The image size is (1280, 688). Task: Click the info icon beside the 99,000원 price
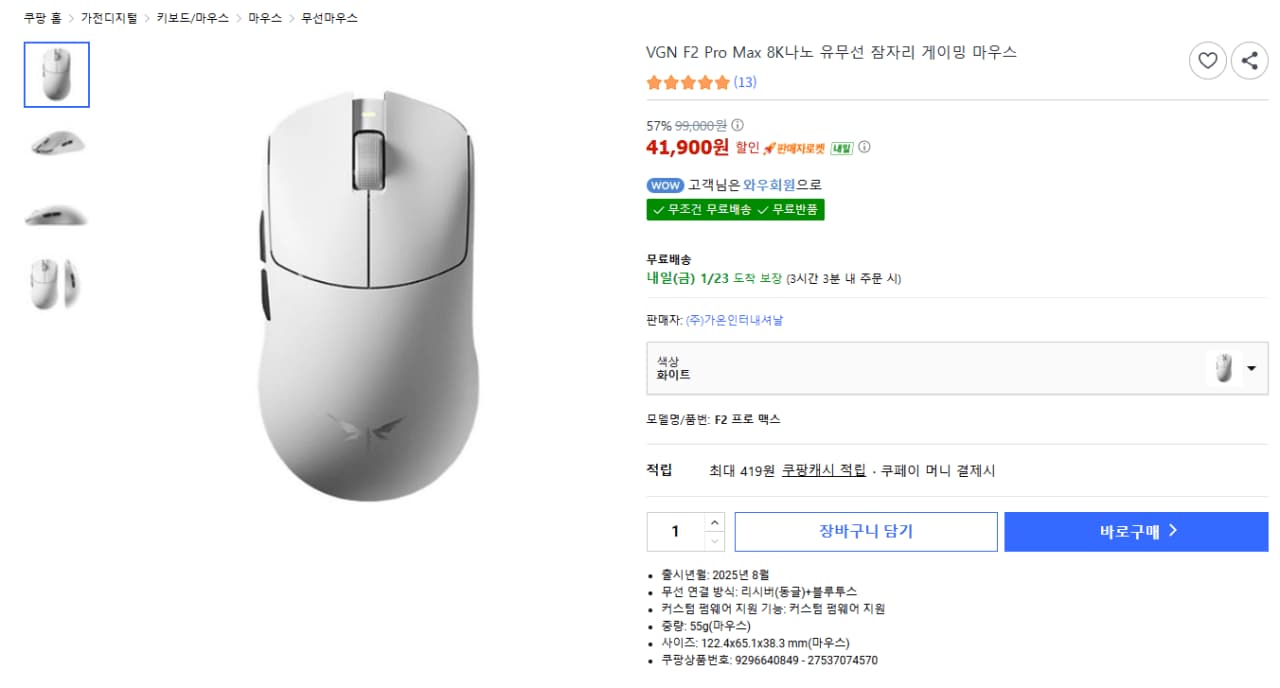(737, 126)
